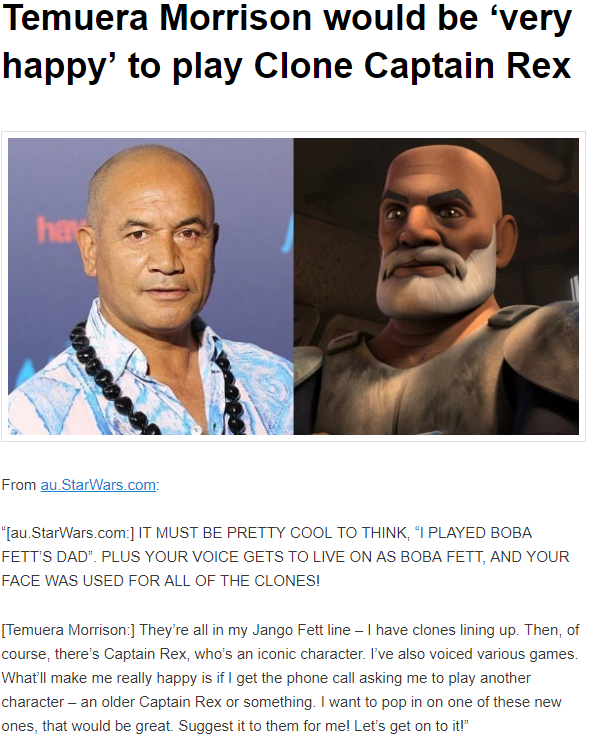Open the au.StarWars.com source link
This screenshot has width=589, height=738.
pos(98,485)
